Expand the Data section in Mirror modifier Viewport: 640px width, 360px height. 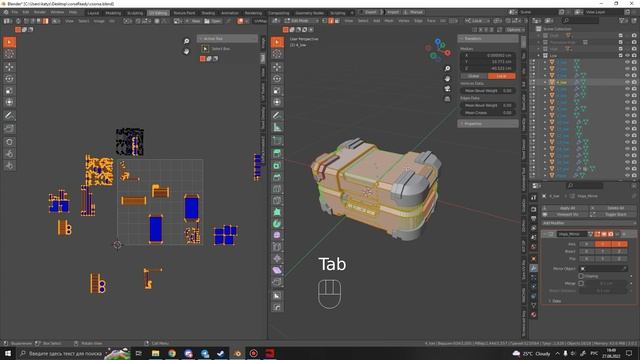point(556,301)
